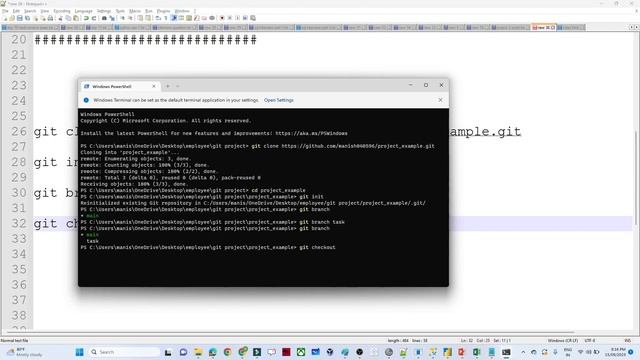Open the Search menu in Notepad++
Image resolution: width=640 pixels, height=360 pixels.
coord(30,11)
